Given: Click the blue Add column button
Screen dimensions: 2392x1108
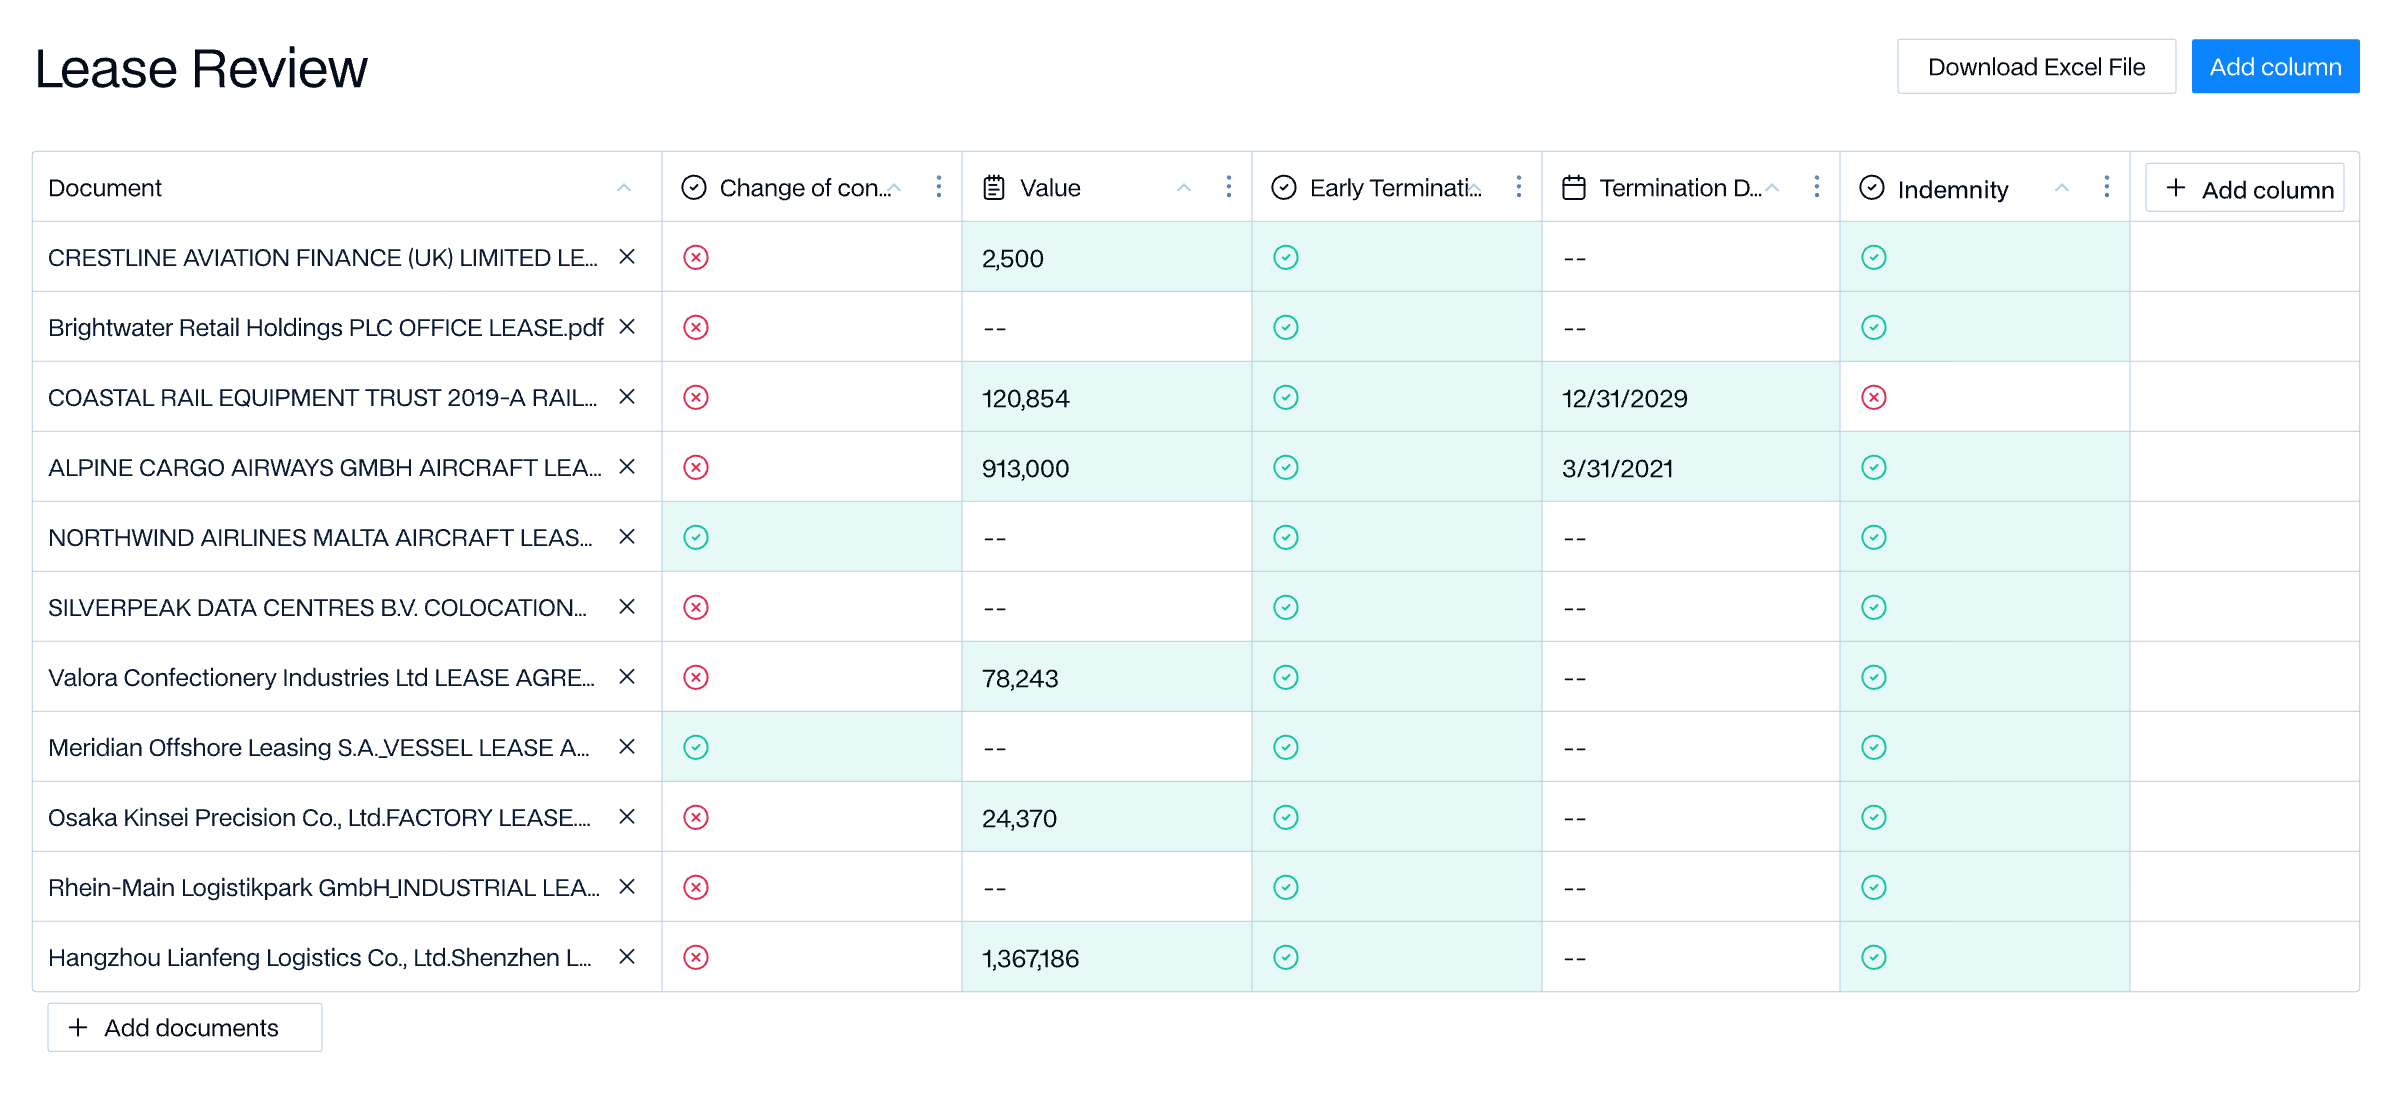Looking at the screenshot, I should pos(2275,67).
